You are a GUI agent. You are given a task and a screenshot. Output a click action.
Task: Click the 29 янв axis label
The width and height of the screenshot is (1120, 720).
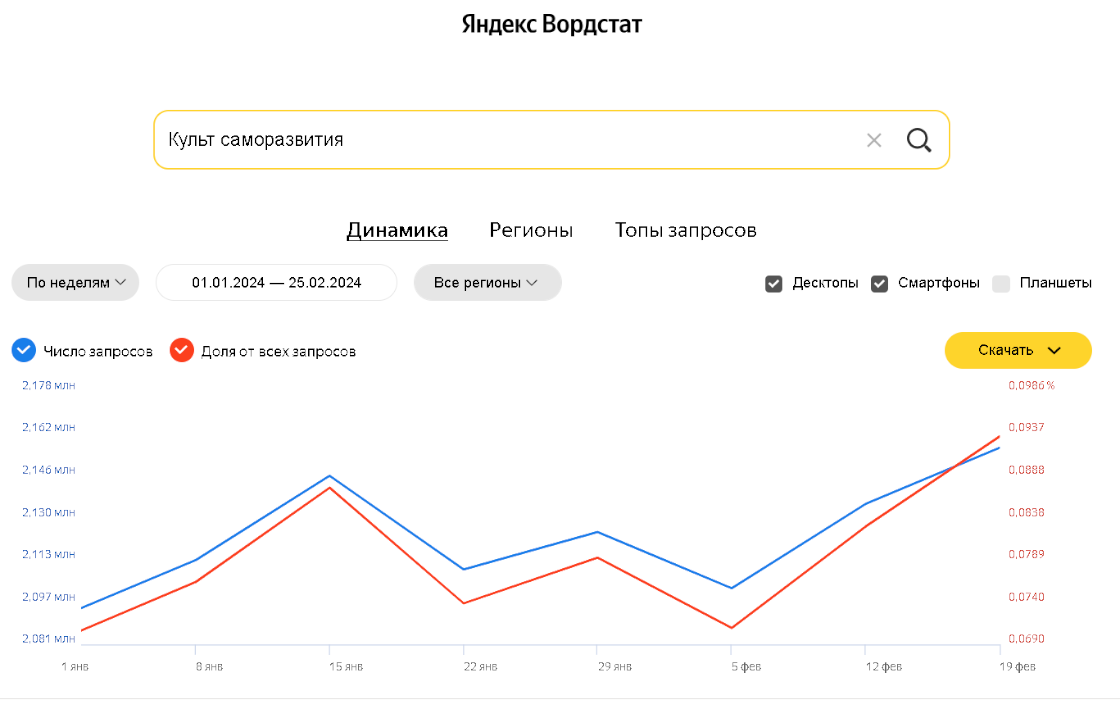(x=614, y=666)
